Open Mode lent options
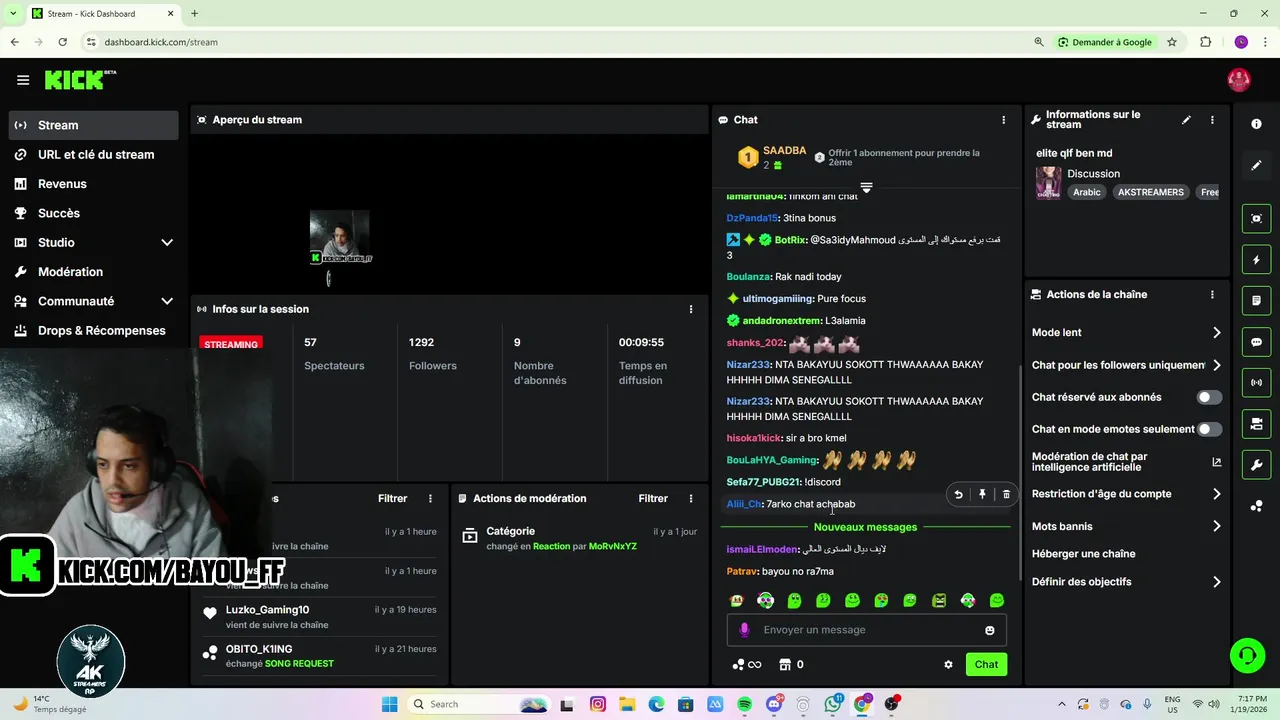The height and width of the screenshot is (720, 1280). pos(1126,333)
